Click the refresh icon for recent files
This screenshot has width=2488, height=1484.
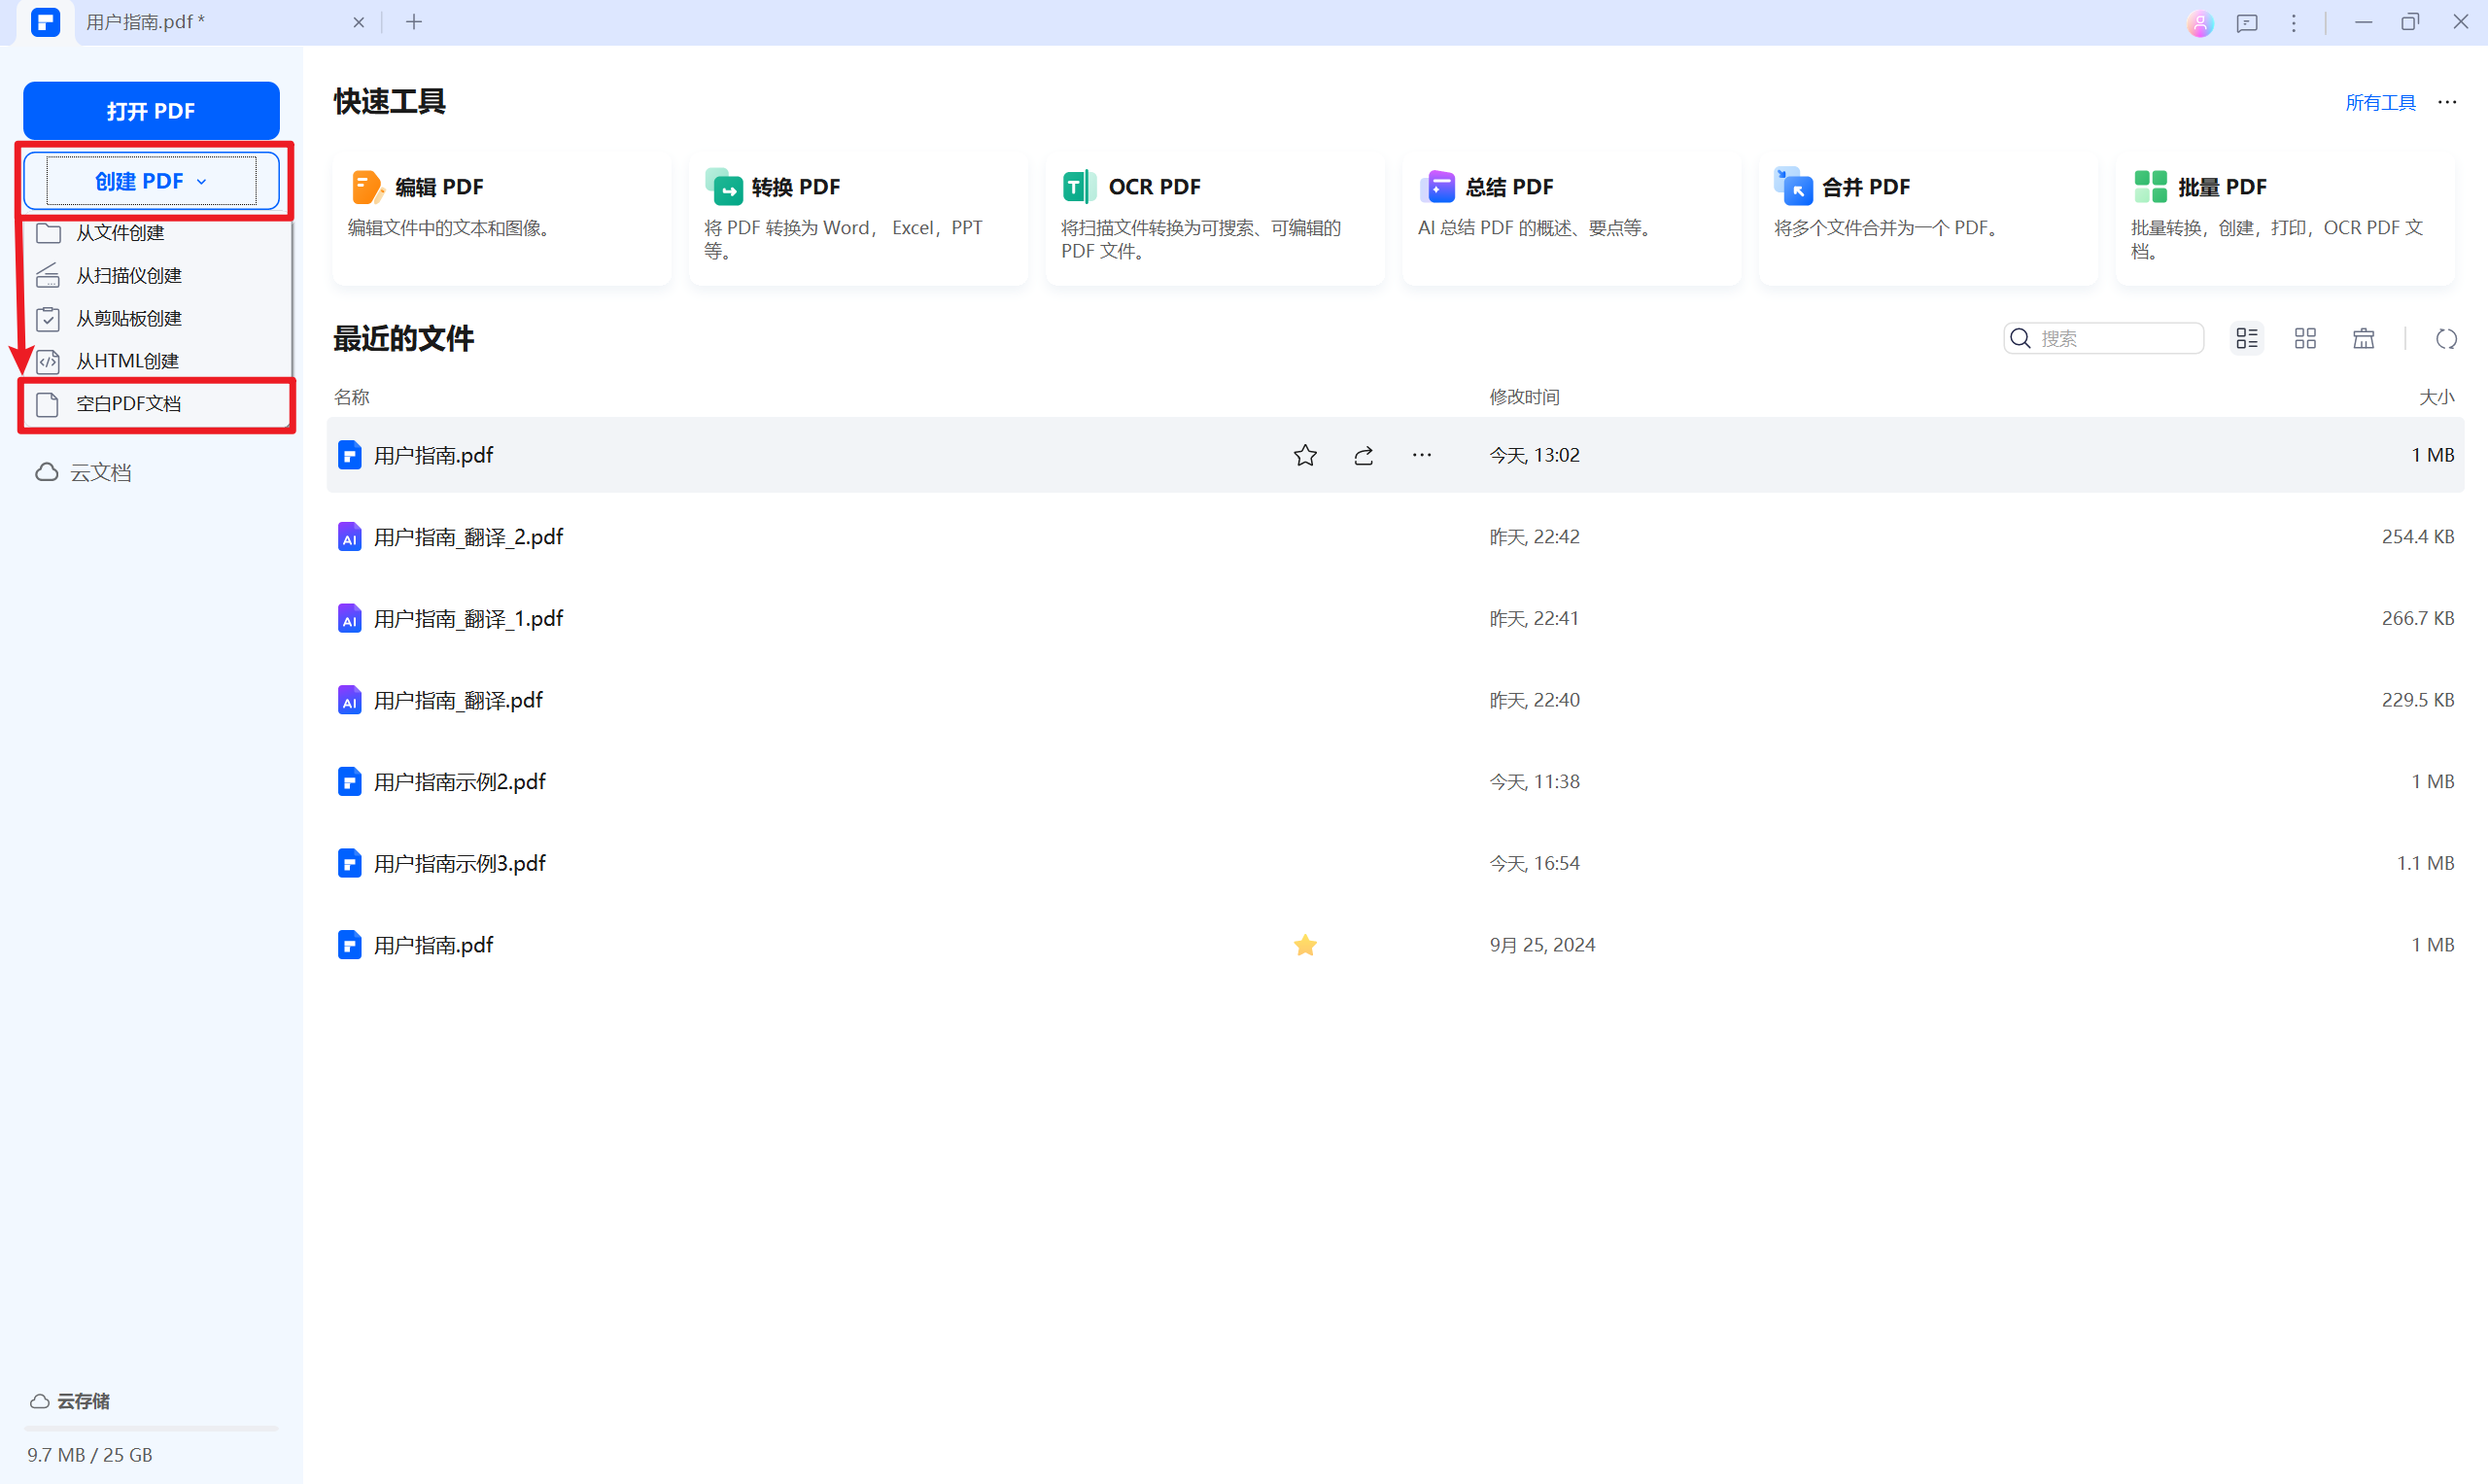click(x=2445, y=339)
